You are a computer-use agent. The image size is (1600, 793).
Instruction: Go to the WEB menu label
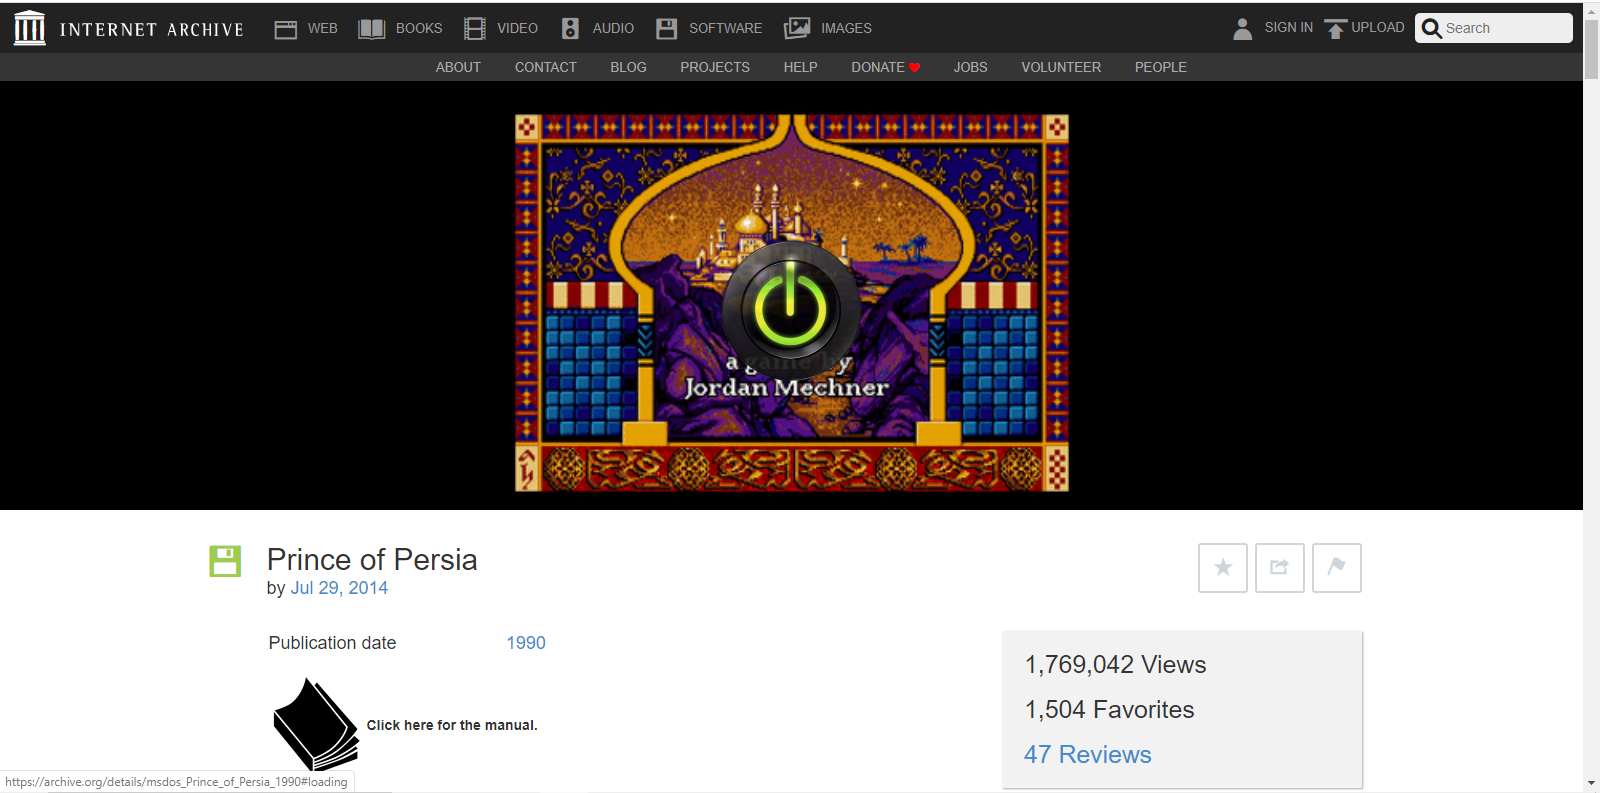pos(322,29)
